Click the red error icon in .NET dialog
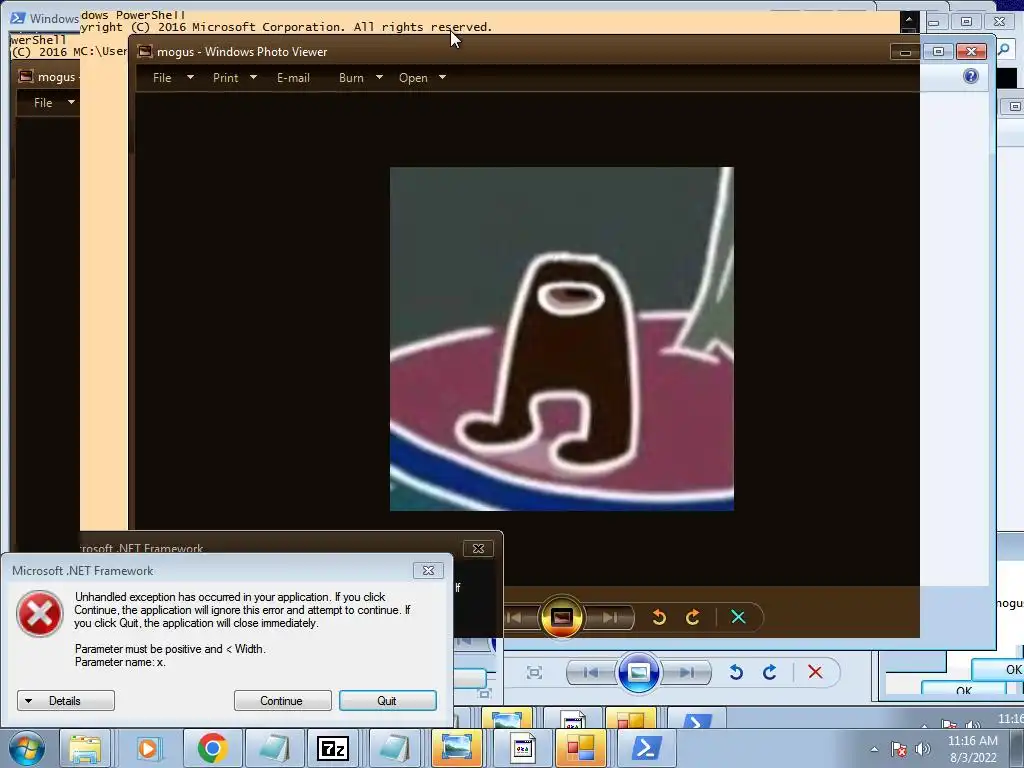Viewport: 1024px width, 768px height. (39, 614)
